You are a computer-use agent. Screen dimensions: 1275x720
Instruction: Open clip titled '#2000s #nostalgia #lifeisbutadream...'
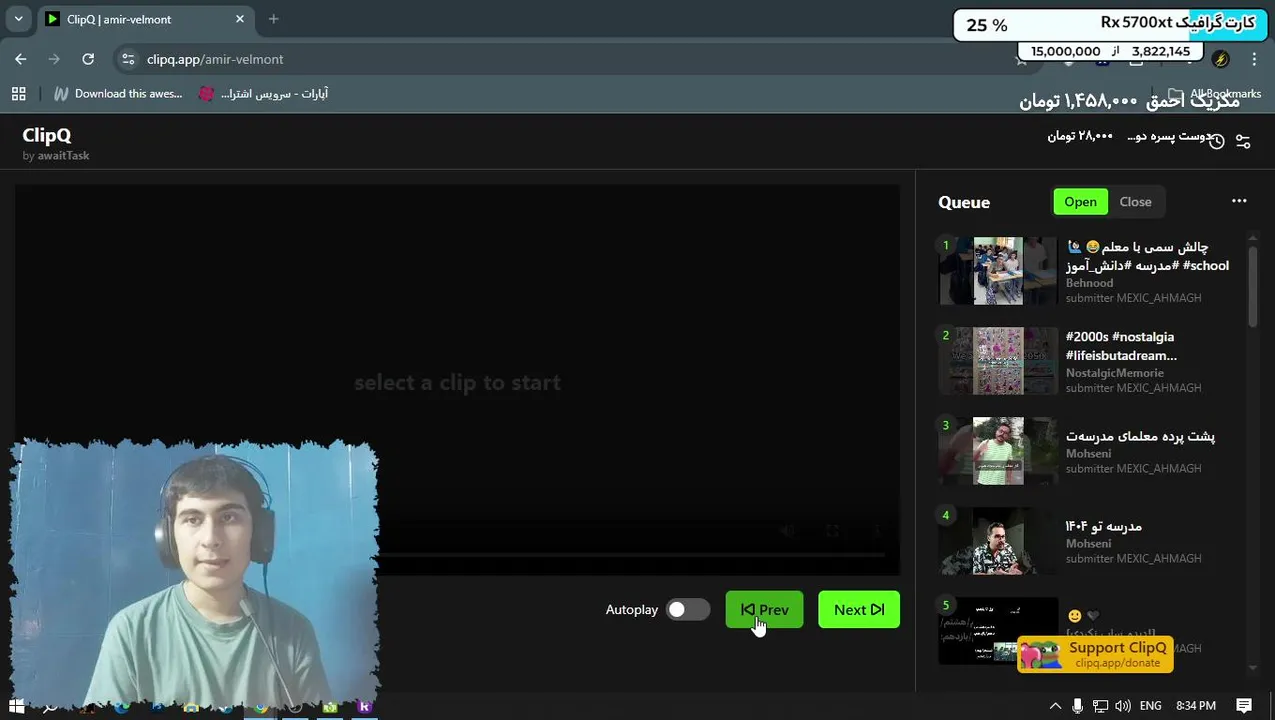(1121, 346)
